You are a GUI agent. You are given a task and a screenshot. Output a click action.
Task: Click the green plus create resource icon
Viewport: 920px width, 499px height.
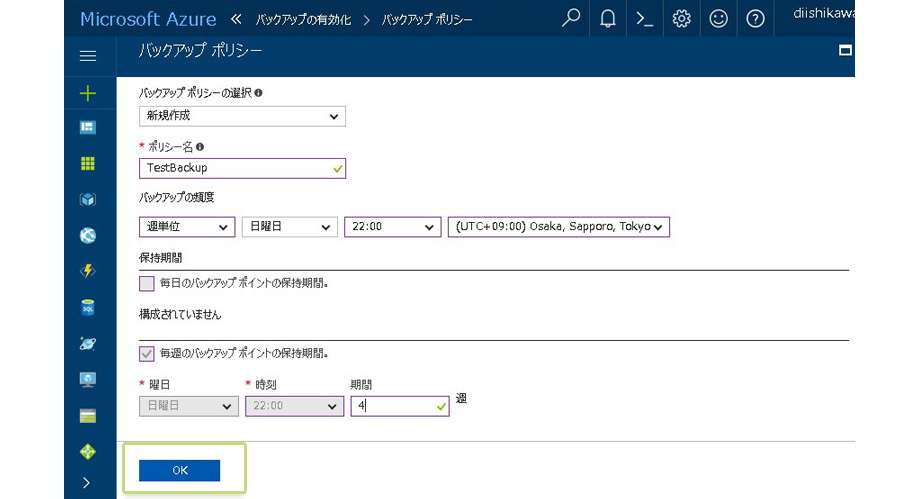88,93
